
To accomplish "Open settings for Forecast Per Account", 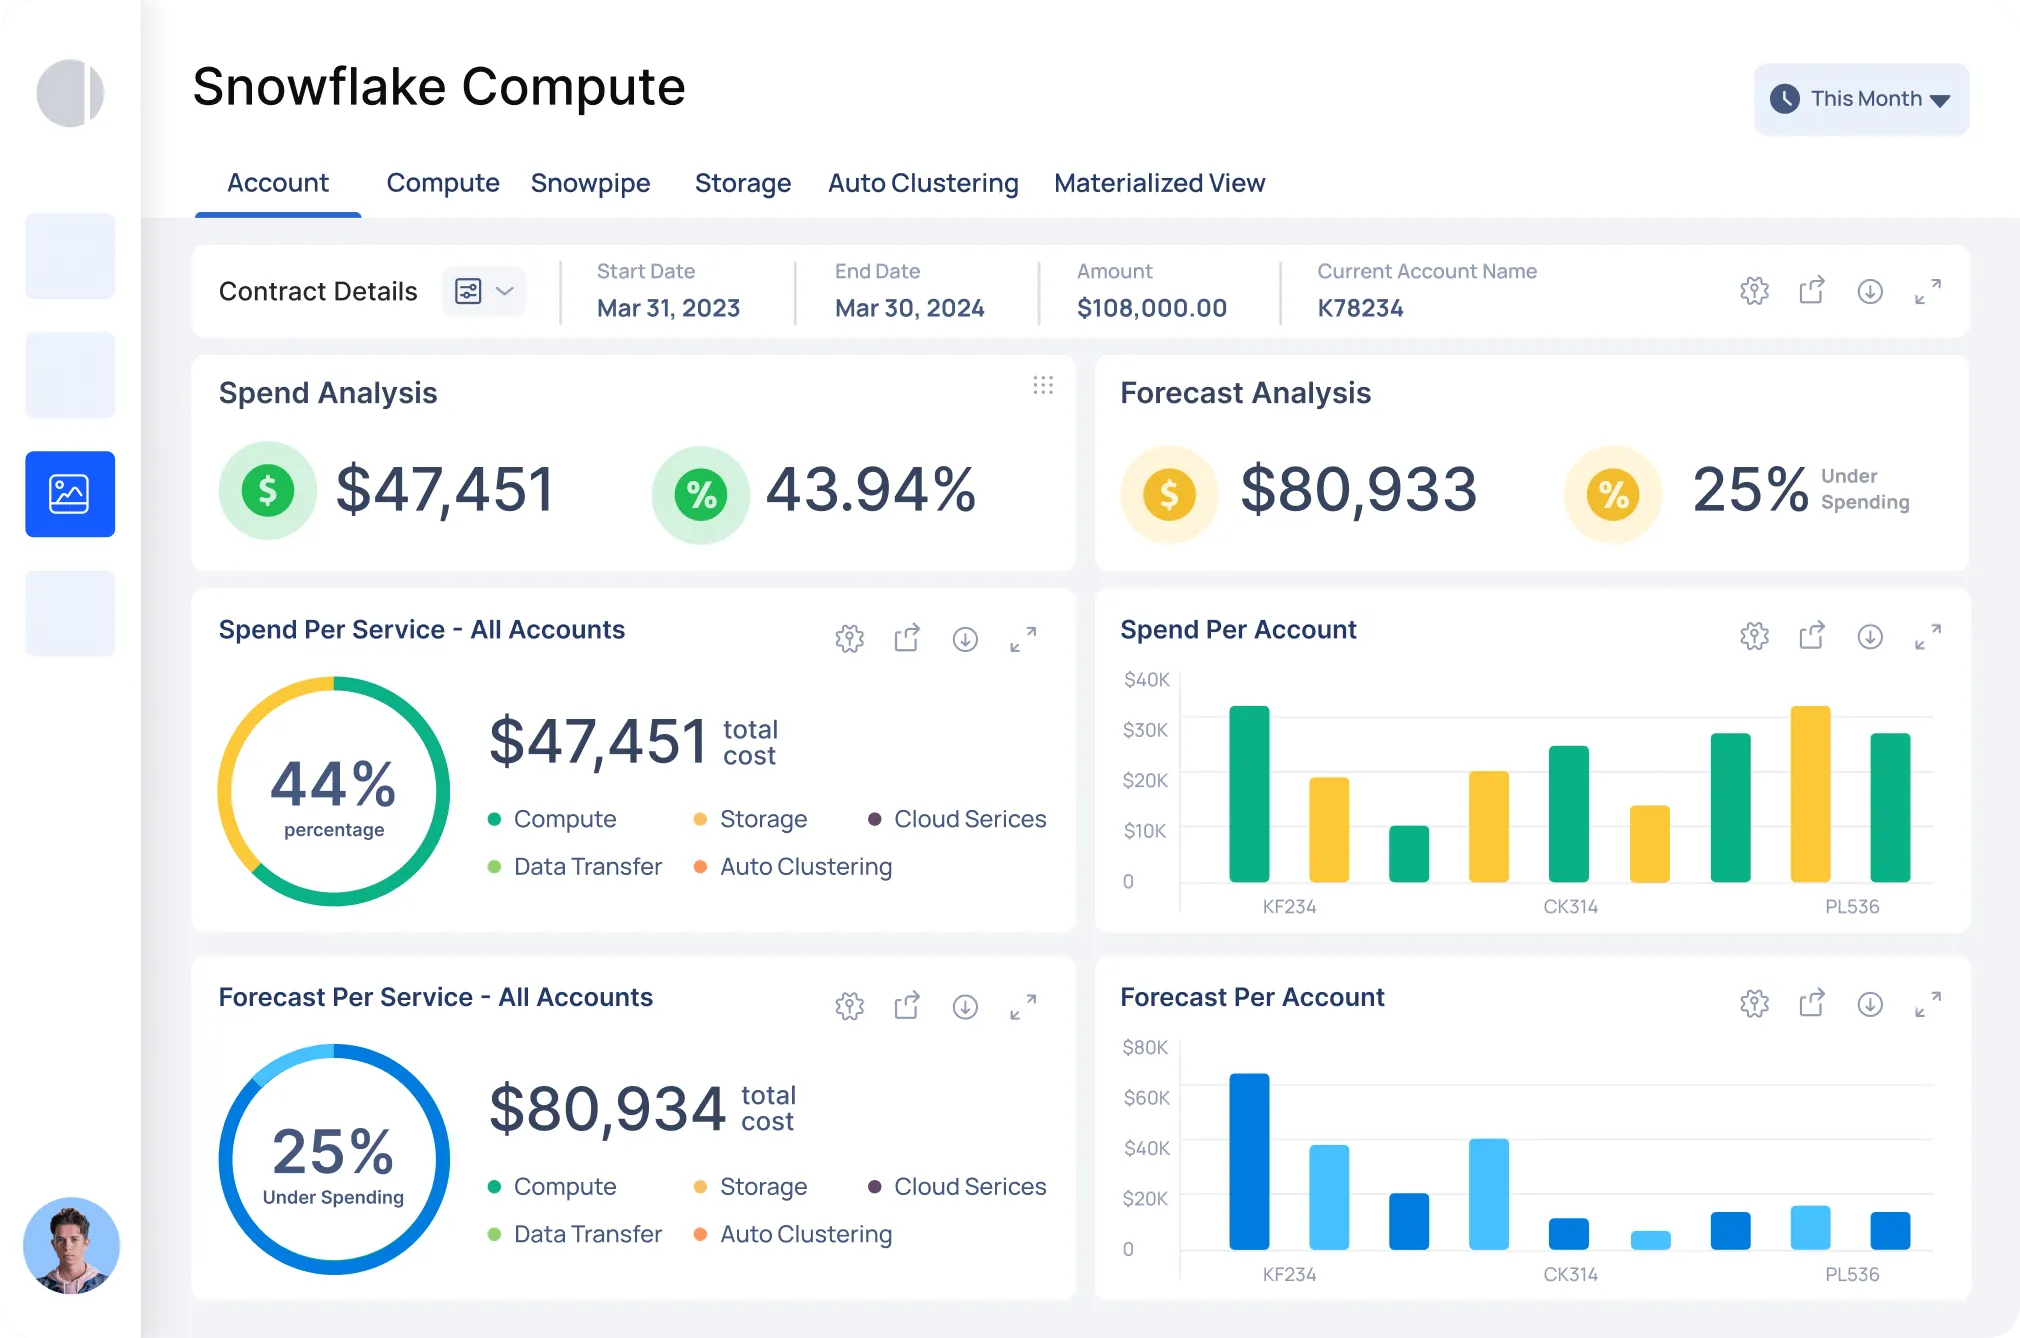I will coord(1754,1004).
